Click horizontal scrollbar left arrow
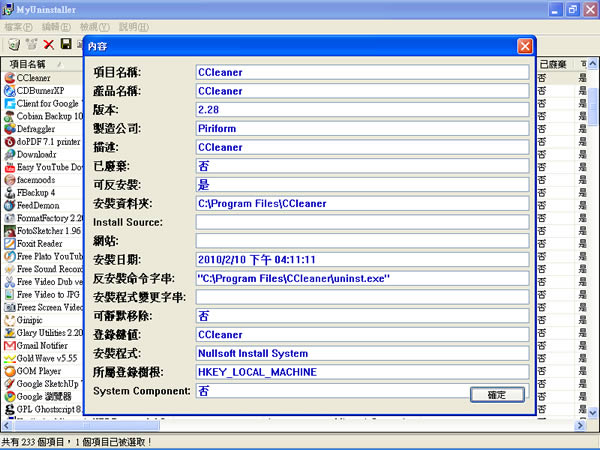The image size is (600, 450). [x=7, y=425]
